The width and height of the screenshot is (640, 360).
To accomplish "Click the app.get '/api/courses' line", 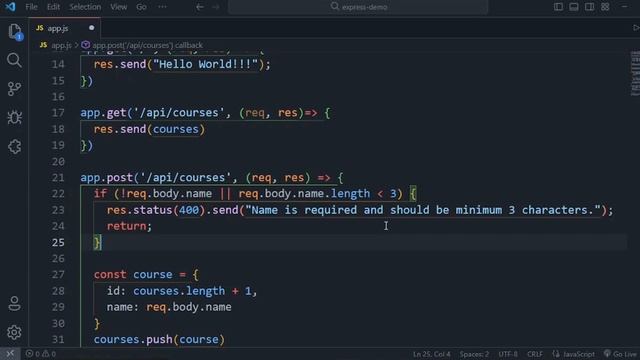I will pyautogui.click(x=205, y=113).
